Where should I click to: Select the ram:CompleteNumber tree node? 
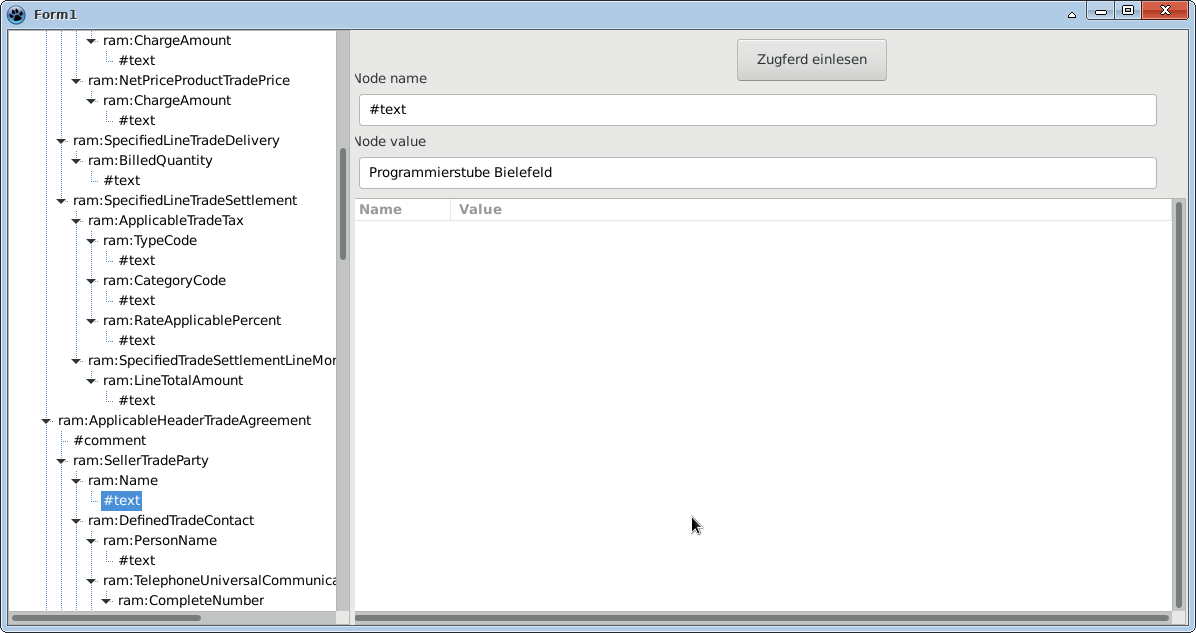pyautogui.click(x=191, y=600)
